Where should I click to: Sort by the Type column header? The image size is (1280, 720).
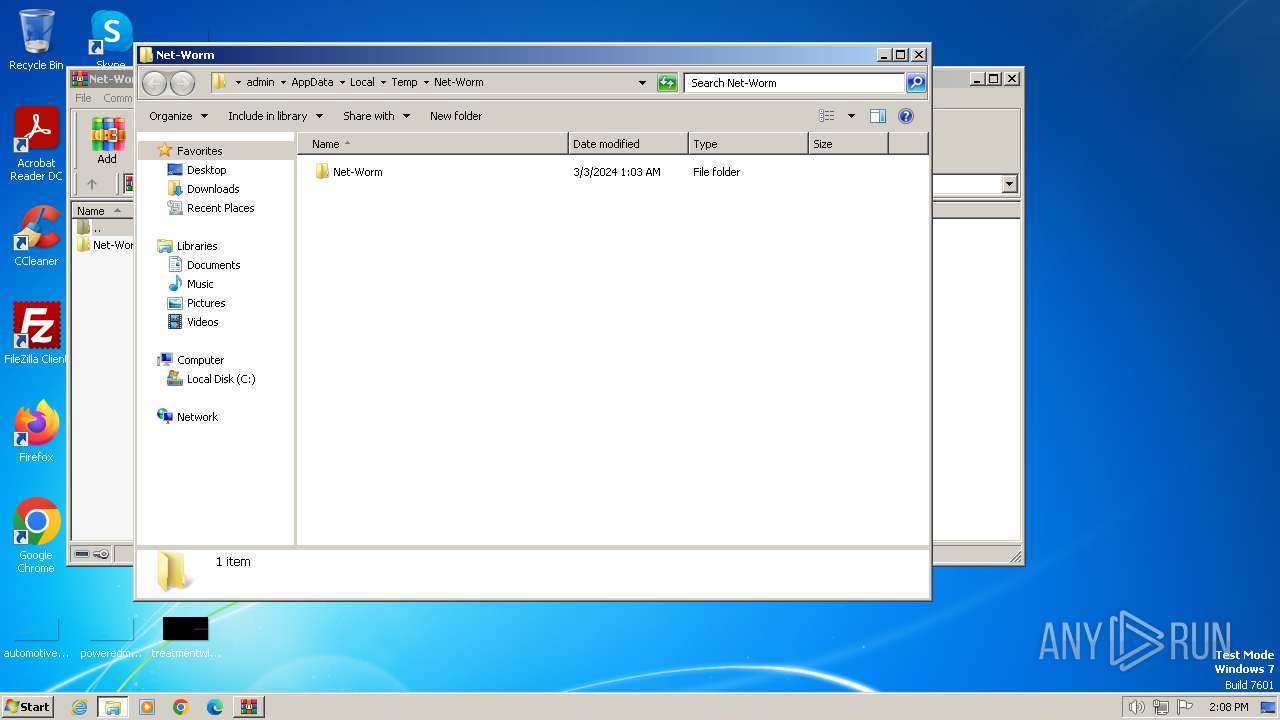pyautogui.click(x=748, y=144)
